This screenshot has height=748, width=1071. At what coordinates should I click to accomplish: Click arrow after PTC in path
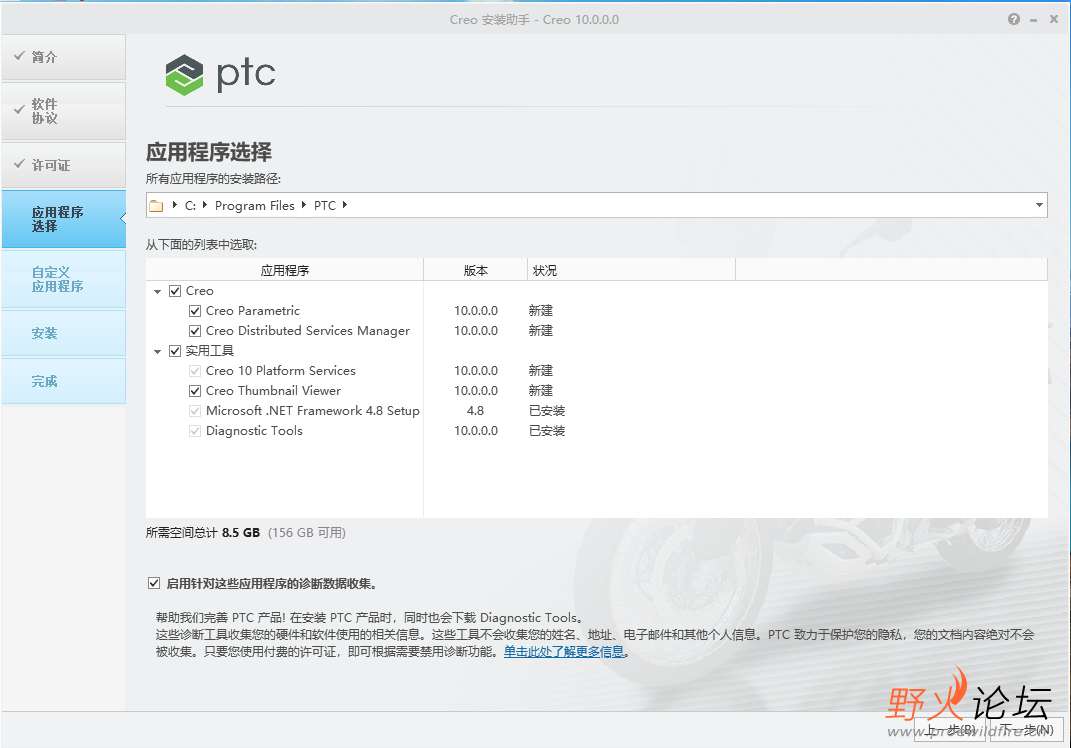point(345,205)
